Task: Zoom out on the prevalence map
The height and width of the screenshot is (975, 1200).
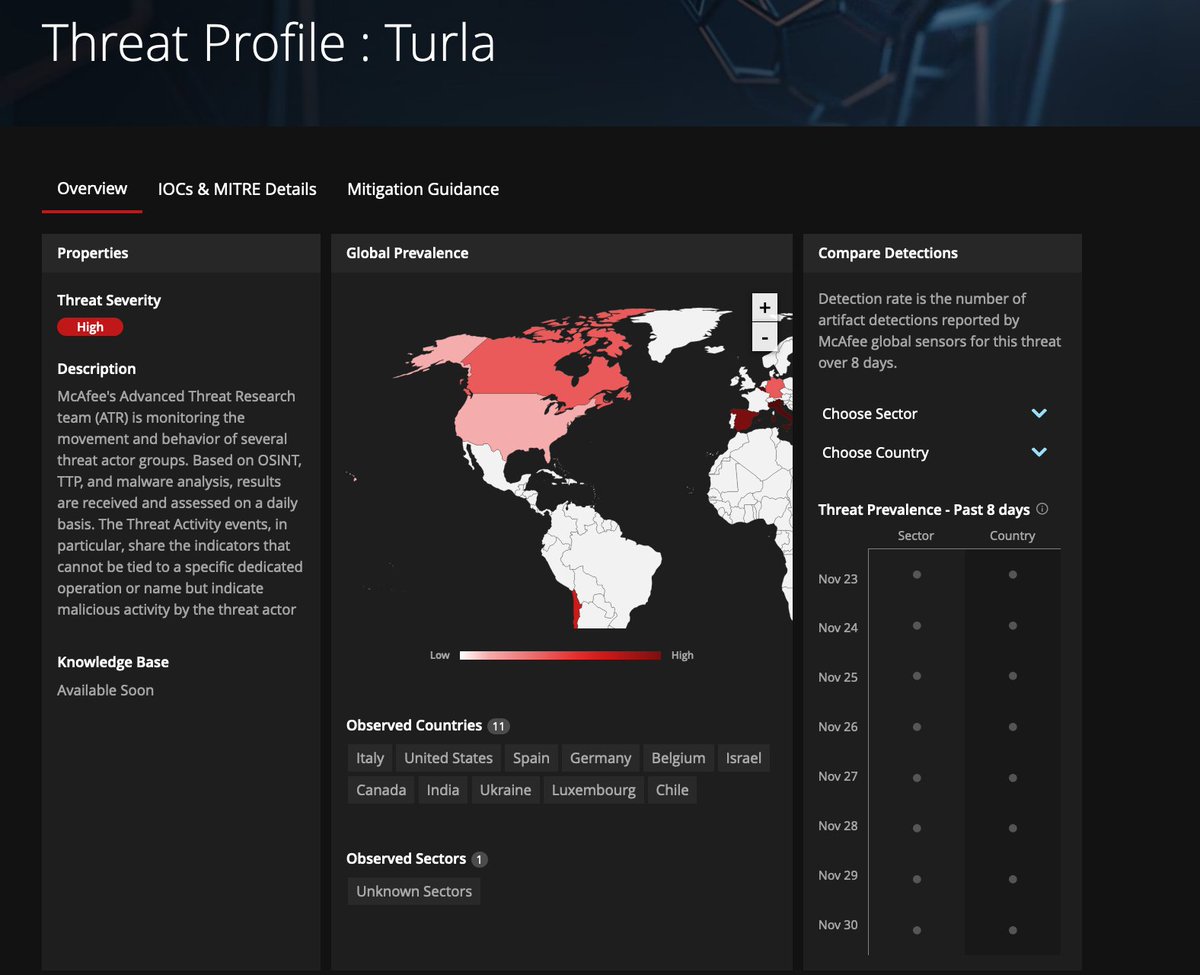Action: click(x=765, y=337)
